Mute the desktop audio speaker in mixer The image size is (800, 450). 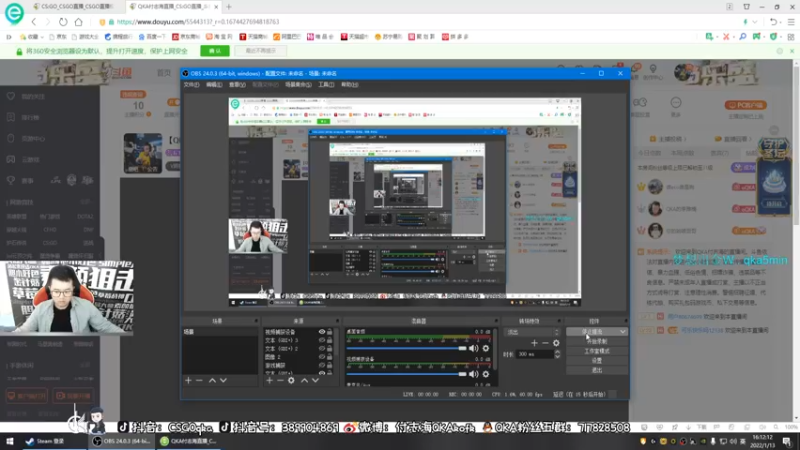tap(473, 348)
